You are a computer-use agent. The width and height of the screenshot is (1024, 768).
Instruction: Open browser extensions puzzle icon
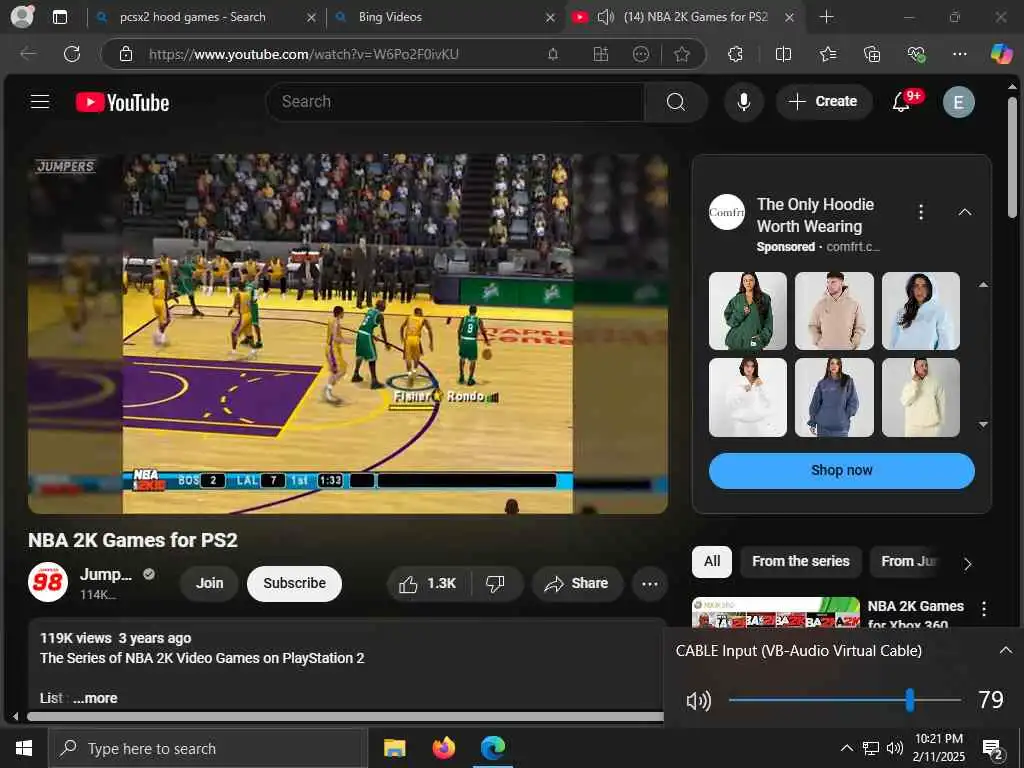click(735, 54)
